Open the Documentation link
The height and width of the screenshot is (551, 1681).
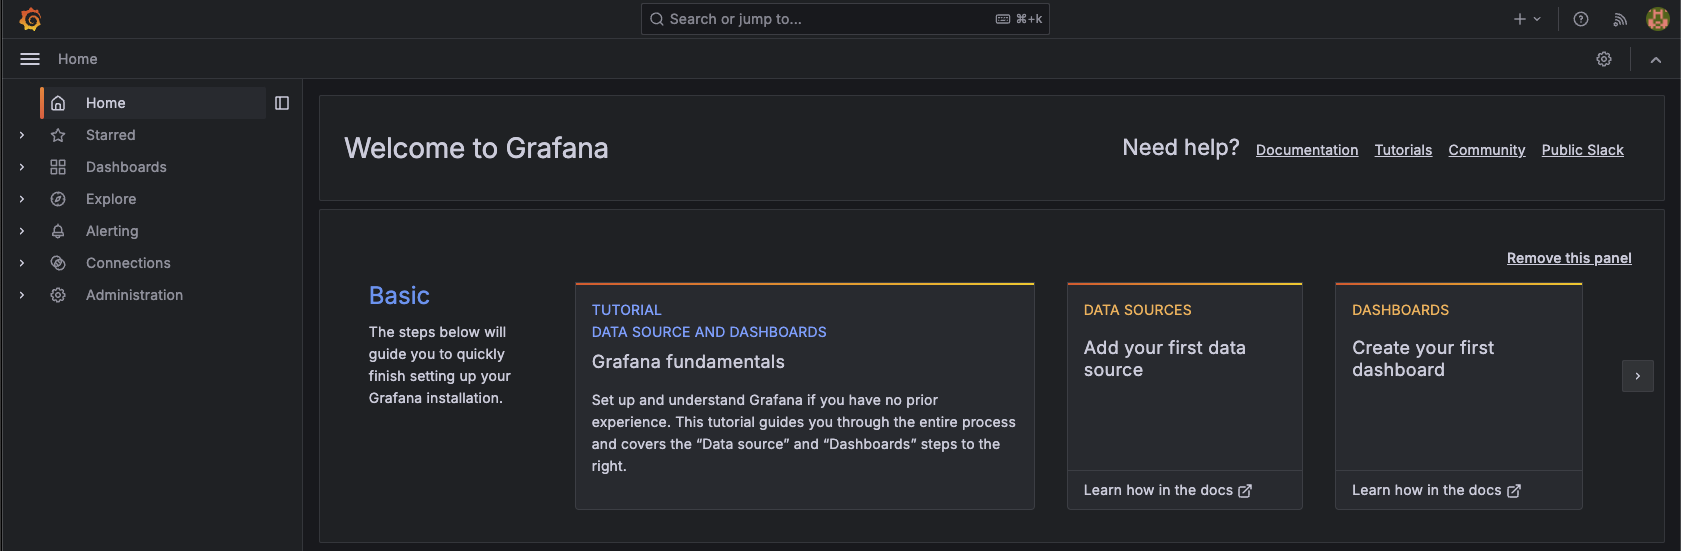[x=1307, y=150]
